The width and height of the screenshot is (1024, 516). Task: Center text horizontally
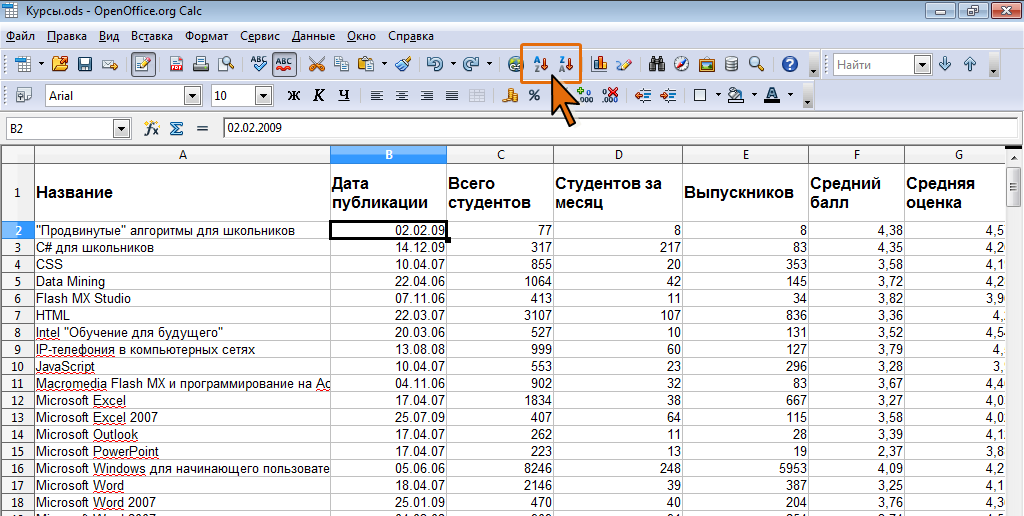[402, 95]
